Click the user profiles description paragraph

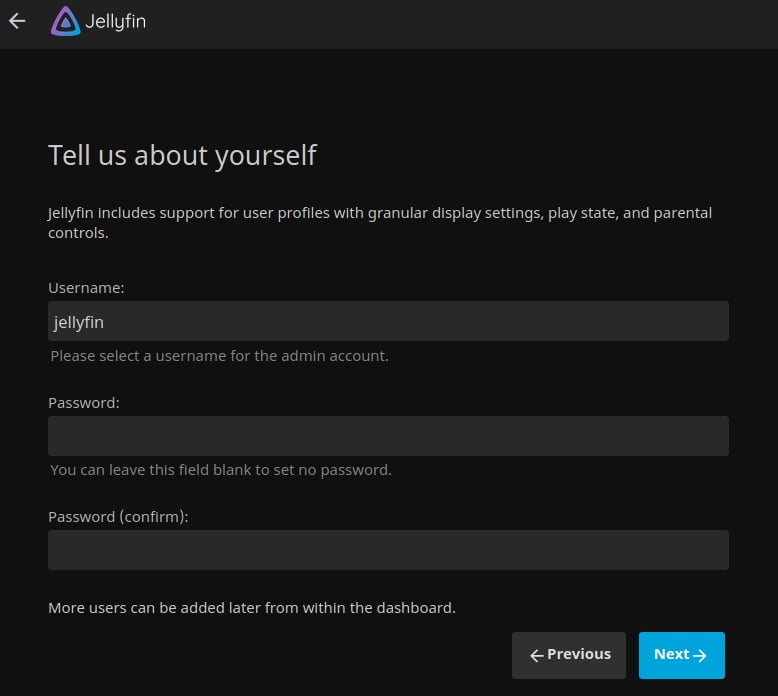(x=380, y=223)
